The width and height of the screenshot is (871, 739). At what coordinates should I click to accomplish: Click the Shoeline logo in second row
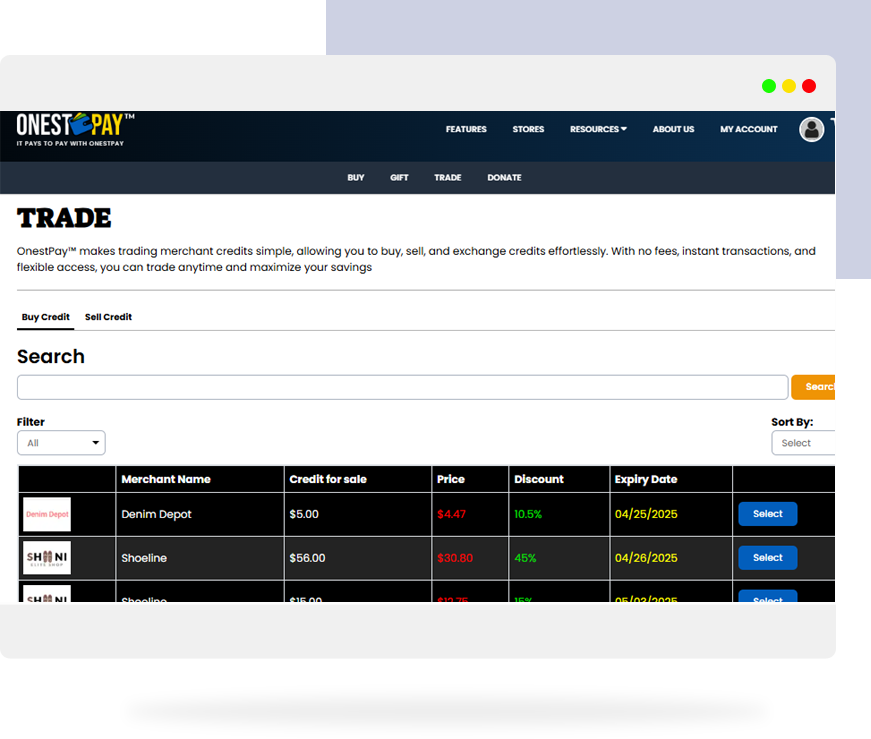click(x=47, y=558)
